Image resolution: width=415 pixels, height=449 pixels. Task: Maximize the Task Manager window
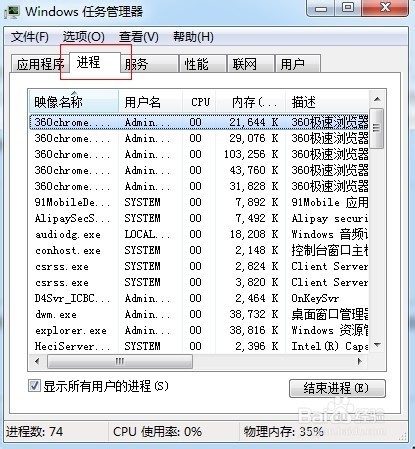point(348,7)
